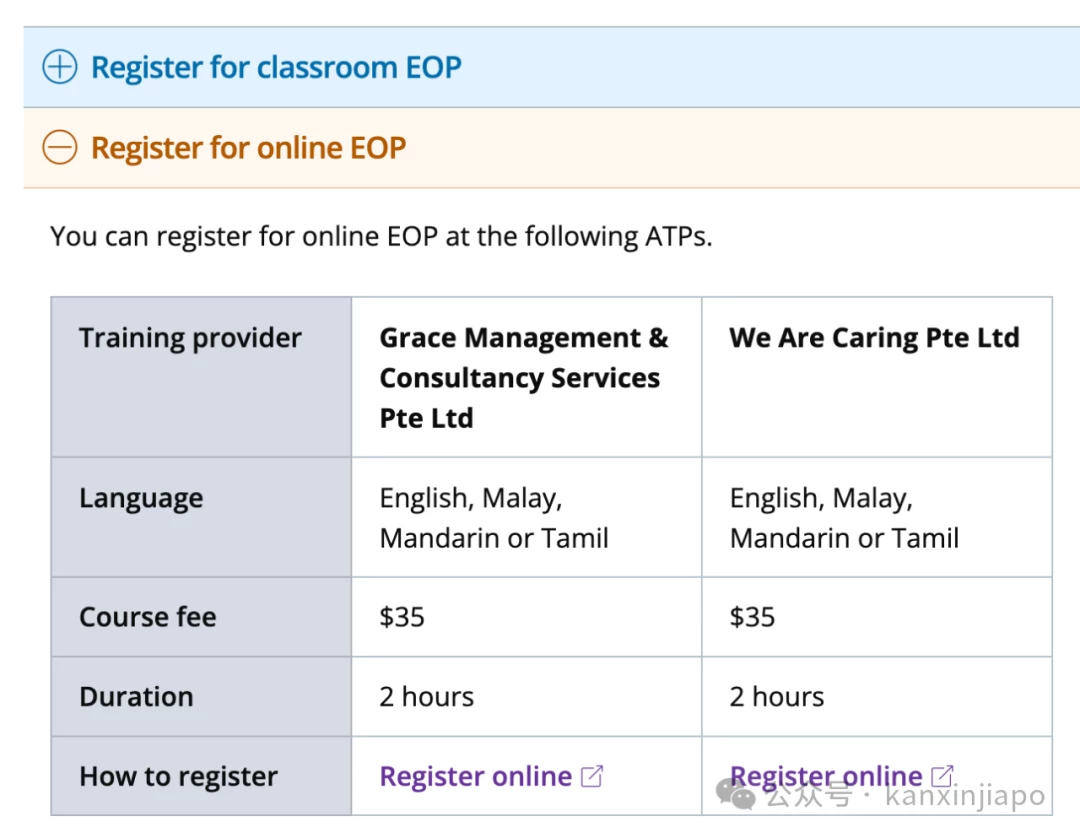Click the intro text about online EOP ATPs
The width and height of the screenshot is (1080, 838).
tap(381, 236)
